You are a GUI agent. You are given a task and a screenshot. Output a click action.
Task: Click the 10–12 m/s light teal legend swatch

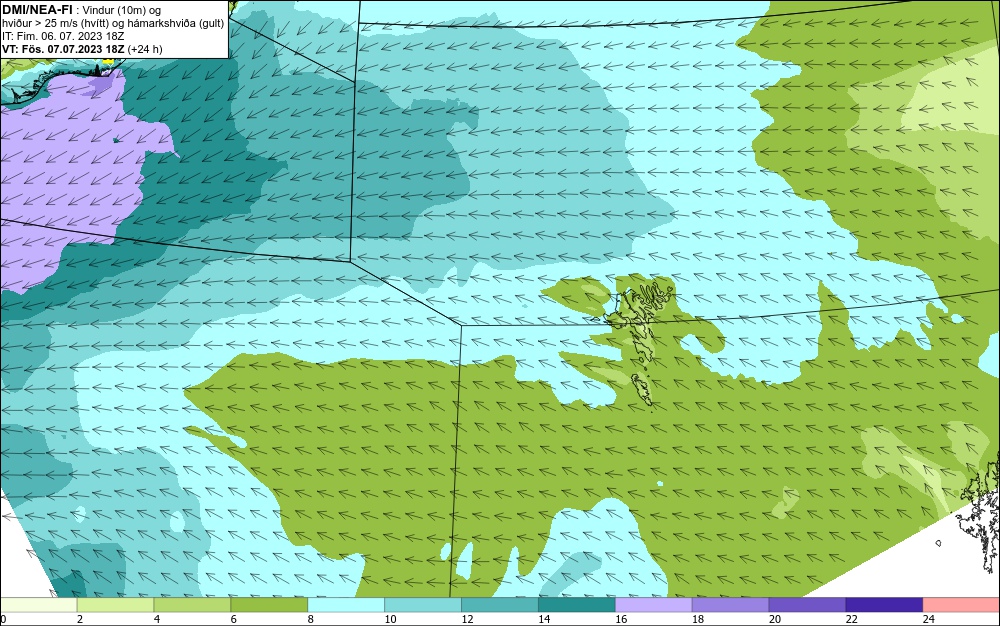click(423, 605)
